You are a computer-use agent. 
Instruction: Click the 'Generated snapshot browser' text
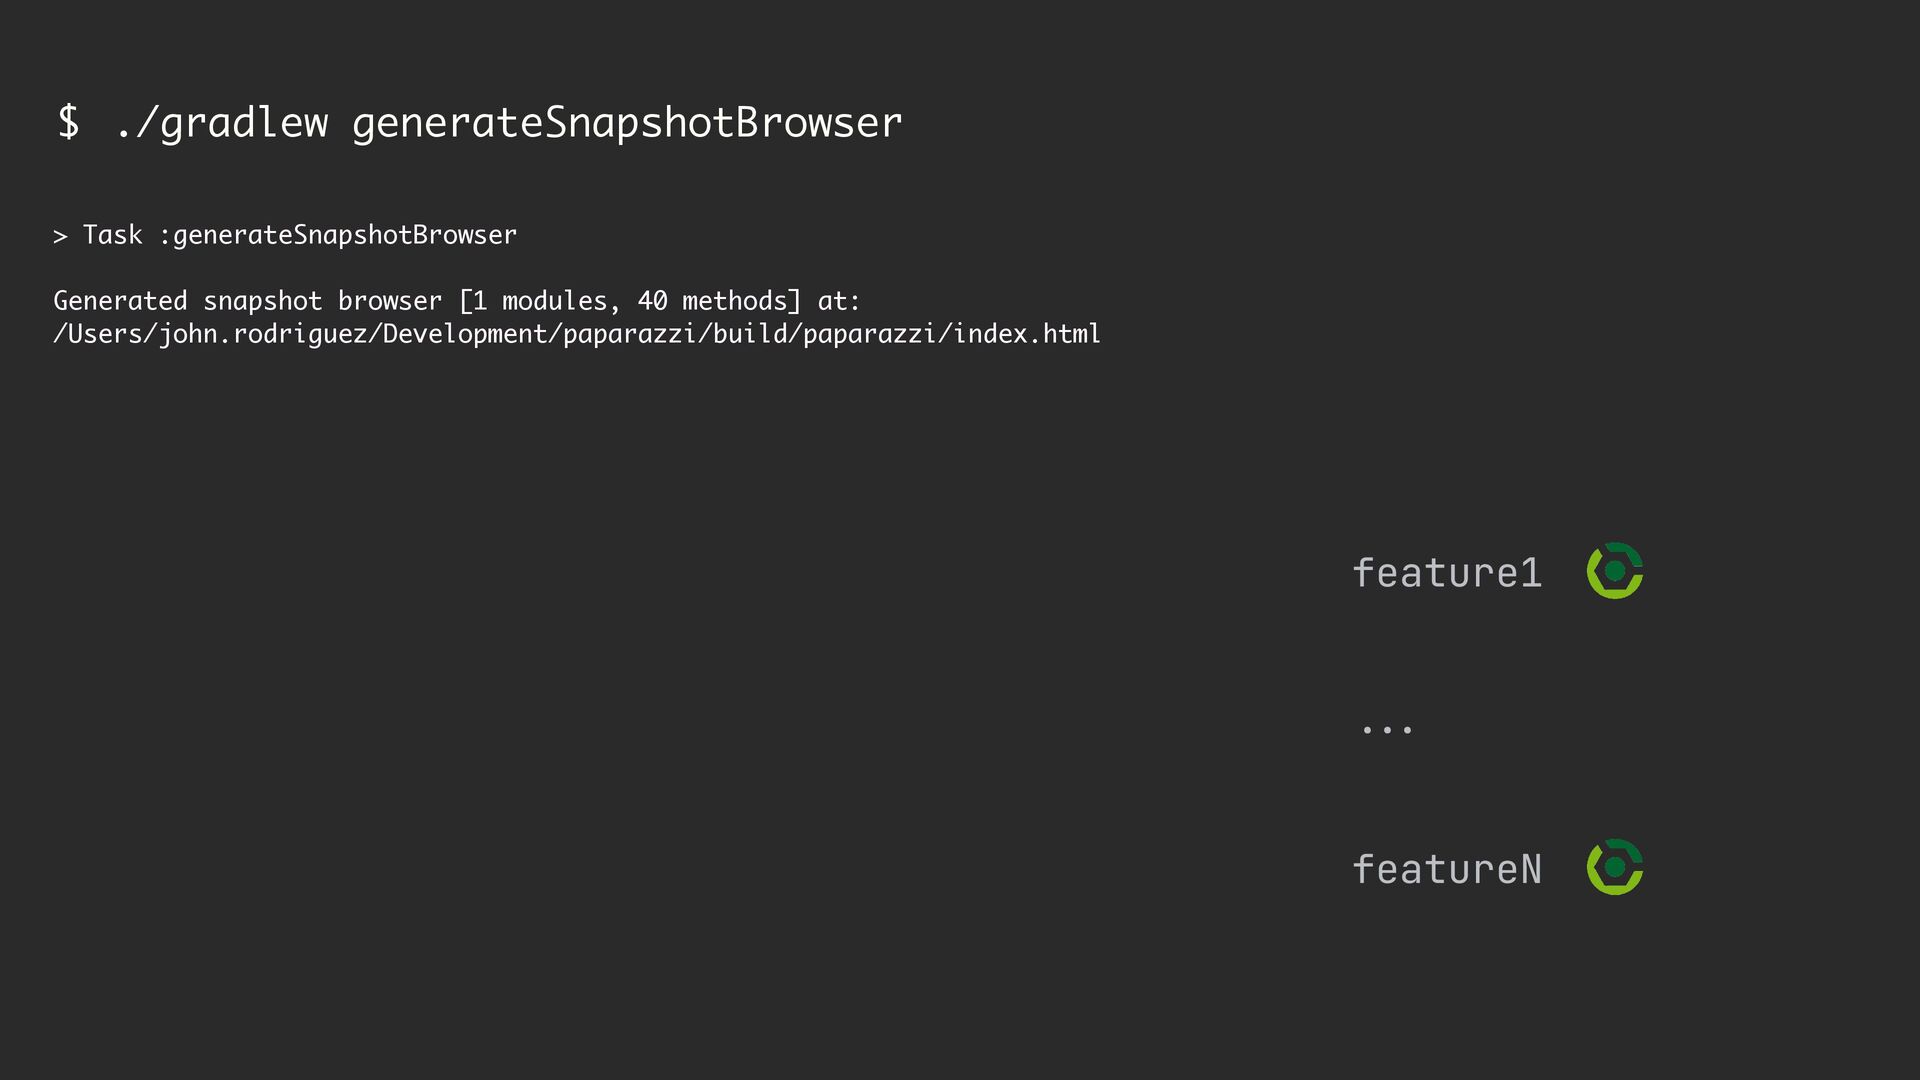coord(247,301)
